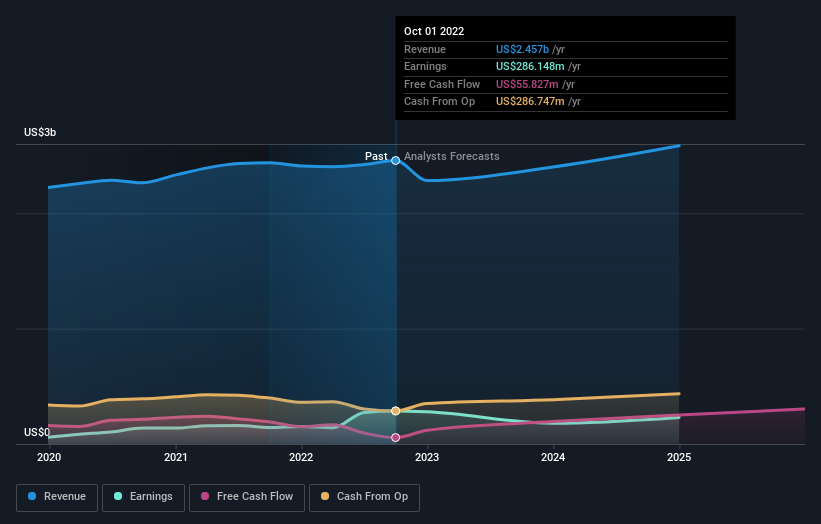Screen dimensions: 821x524
Task: Click the US$2.457b revenue value
Action: pos(522,49)
